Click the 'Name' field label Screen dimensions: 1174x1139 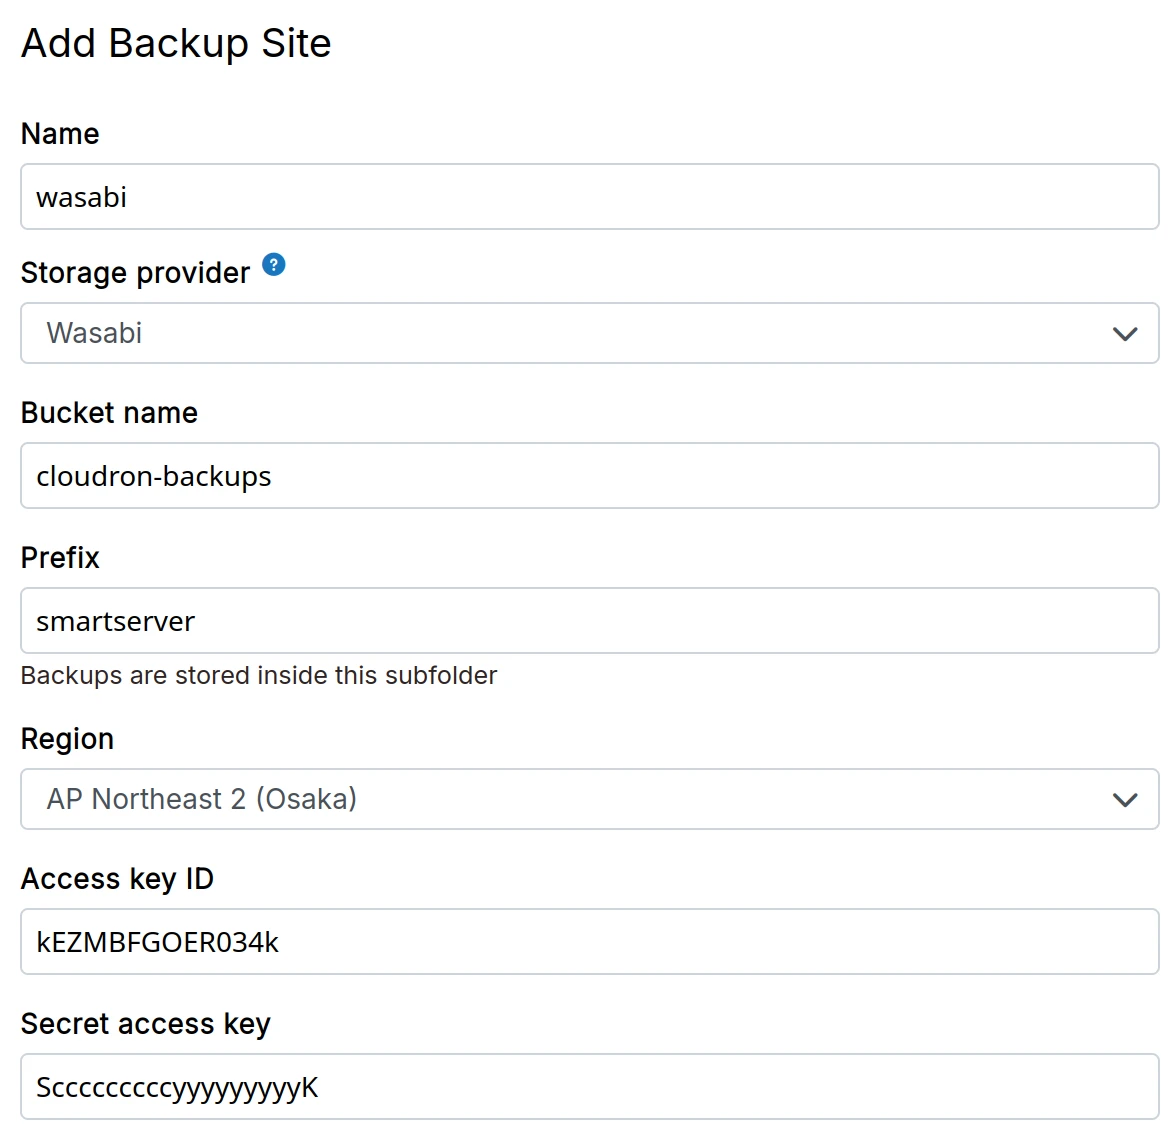pyautogui.click(x=60, y=134)
